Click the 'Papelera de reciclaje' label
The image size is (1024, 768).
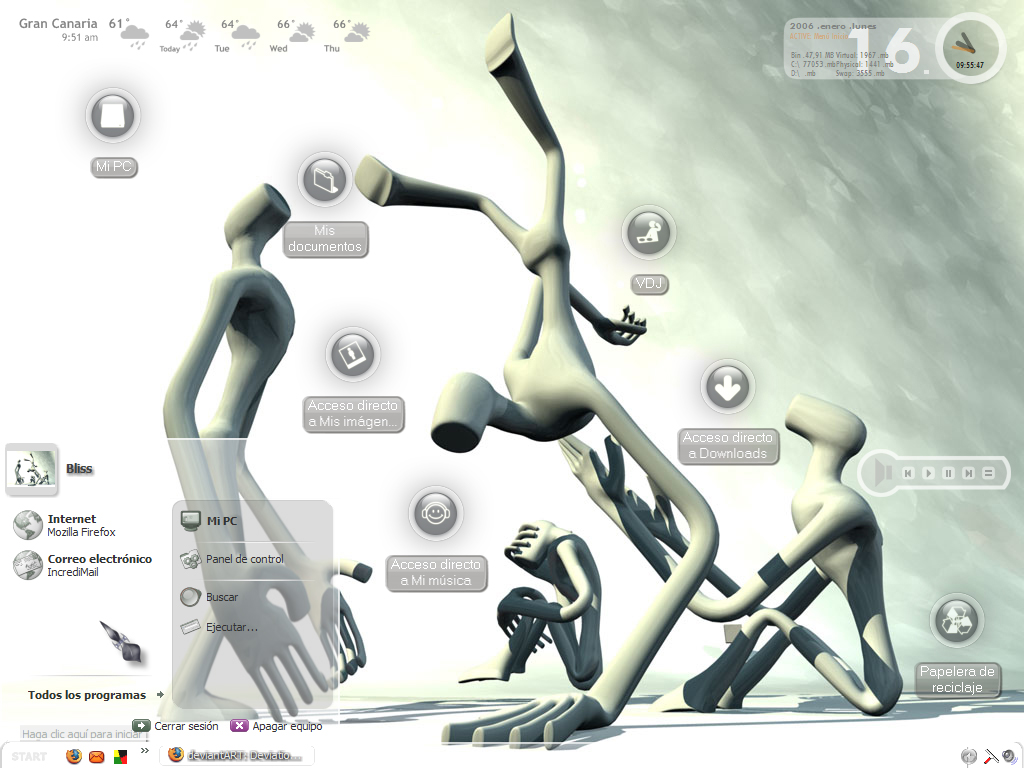(x=957, y=679)
